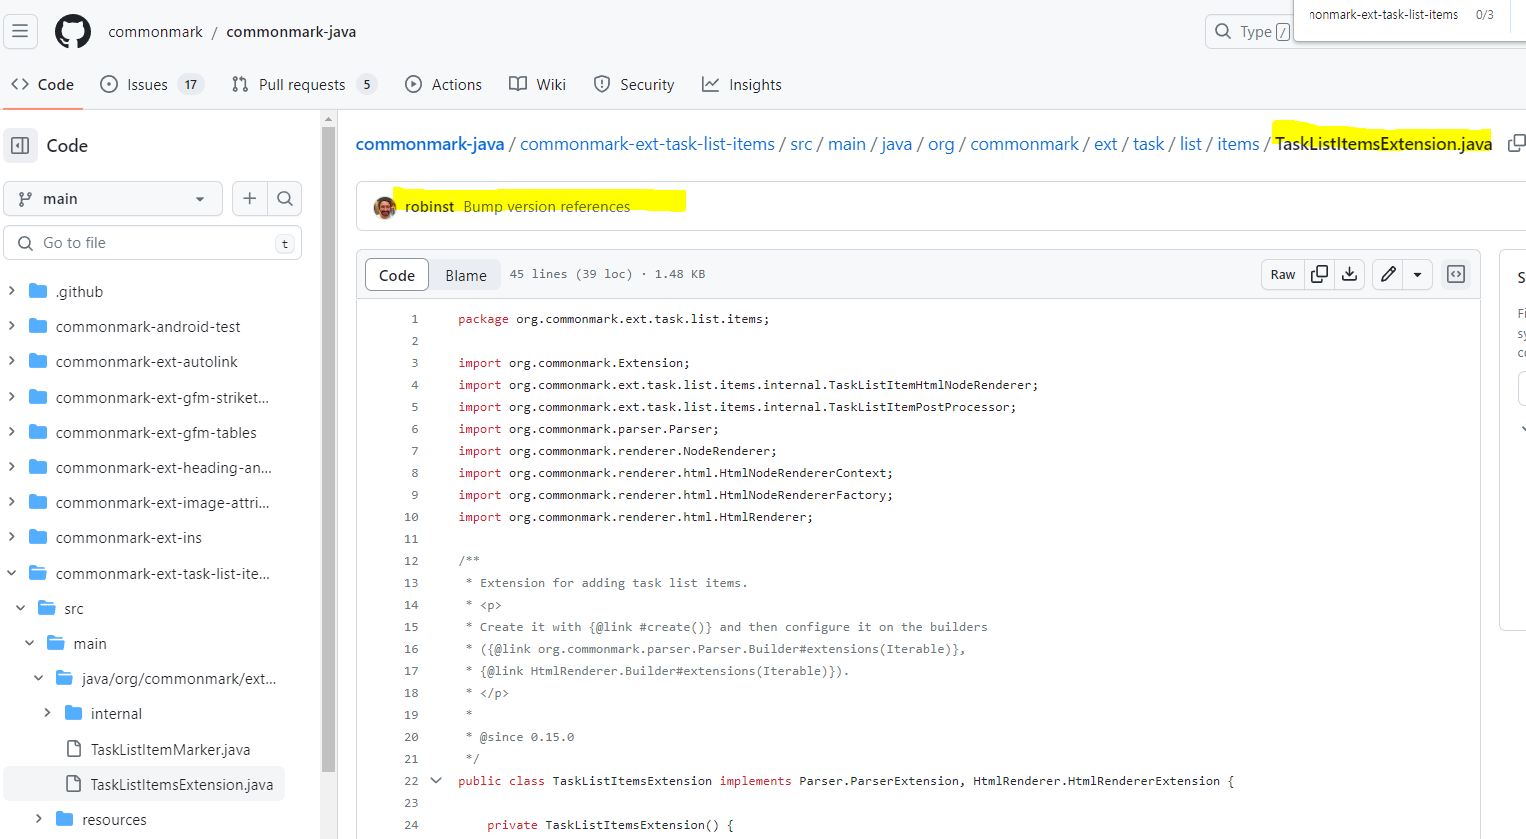The image size is (1526, 839).
Task: Copy file path icon beside TaskListItemsExtension.java
Action: [1516, 143]
